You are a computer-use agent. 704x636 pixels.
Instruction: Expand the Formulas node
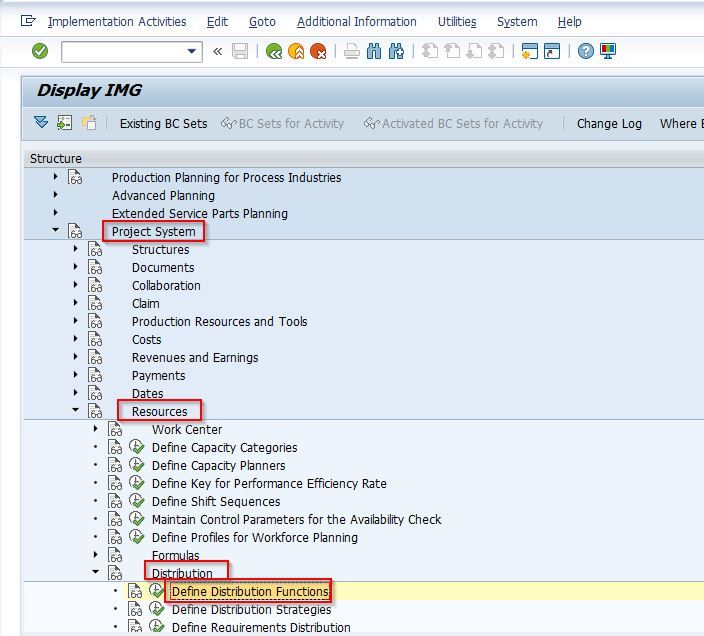[95, 555]
